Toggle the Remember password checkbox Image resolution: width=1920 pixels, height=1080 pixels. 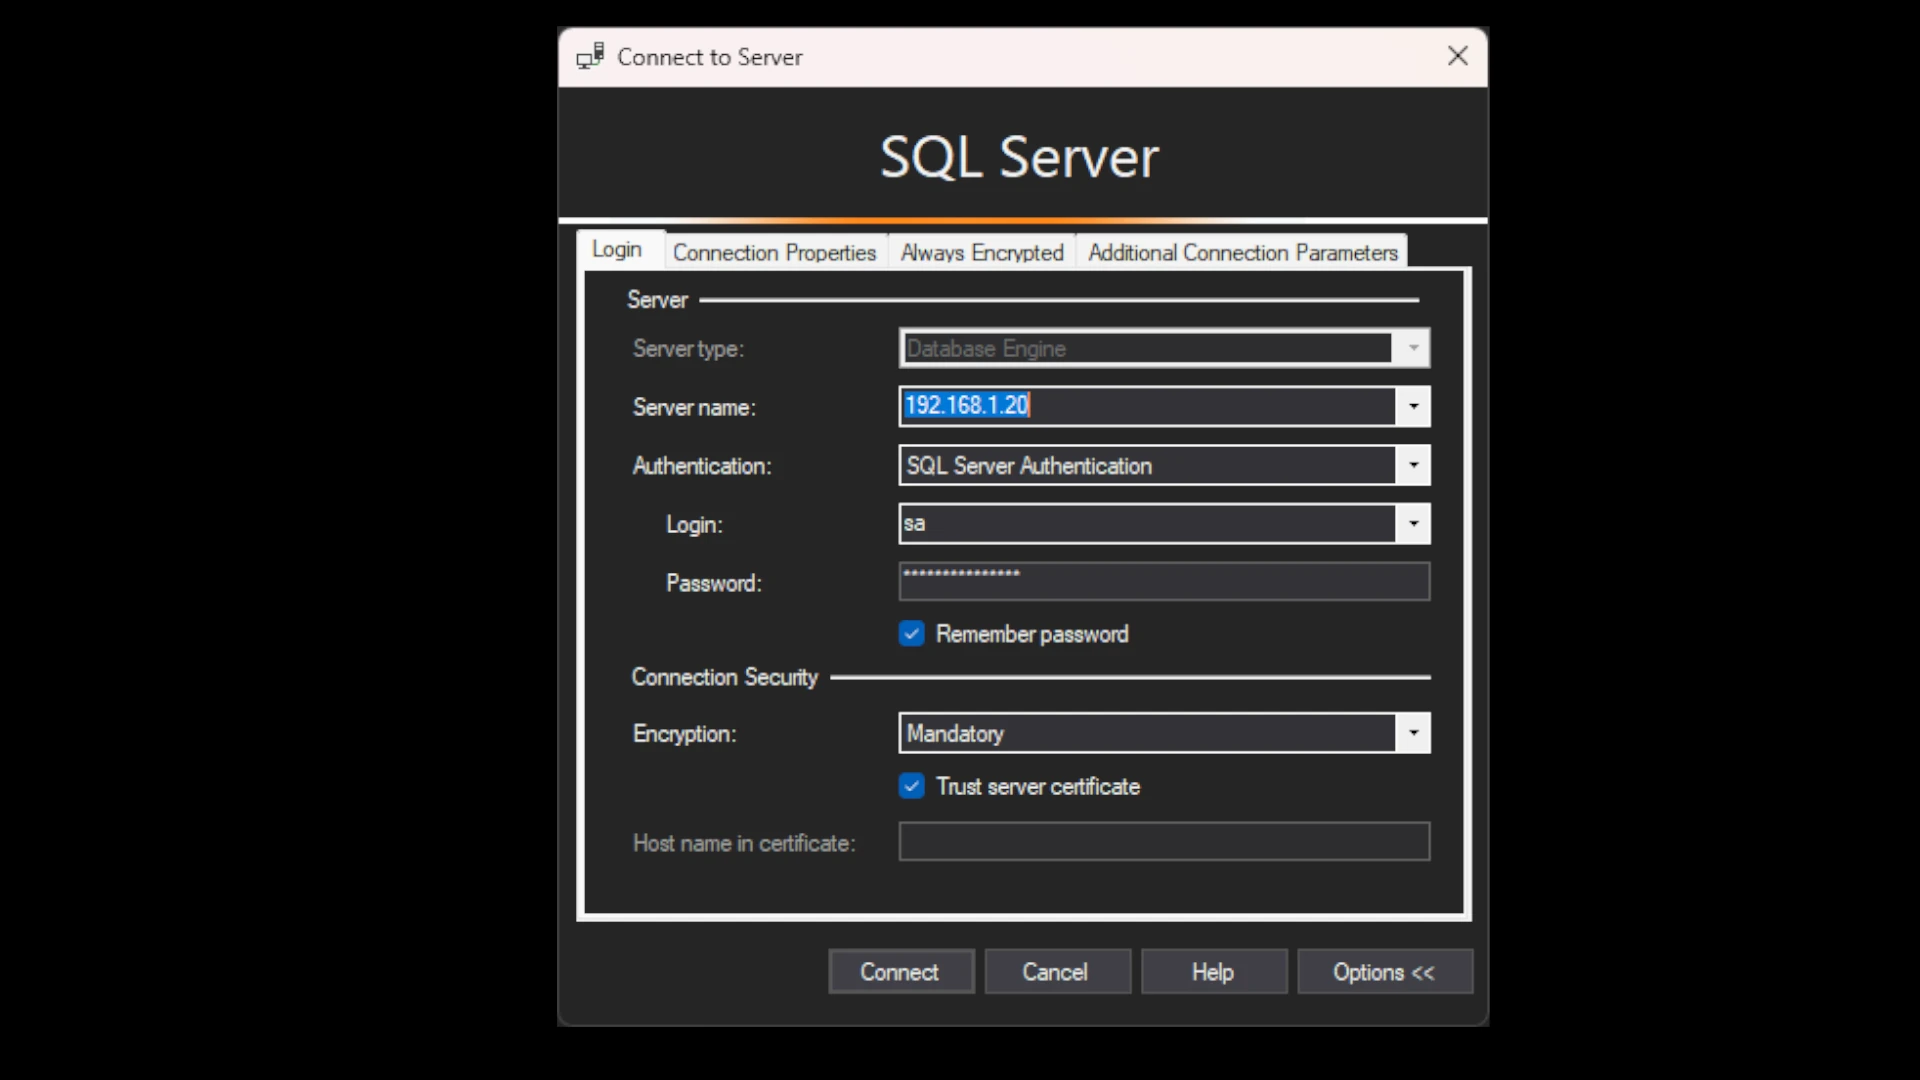[x=911, y=634]
